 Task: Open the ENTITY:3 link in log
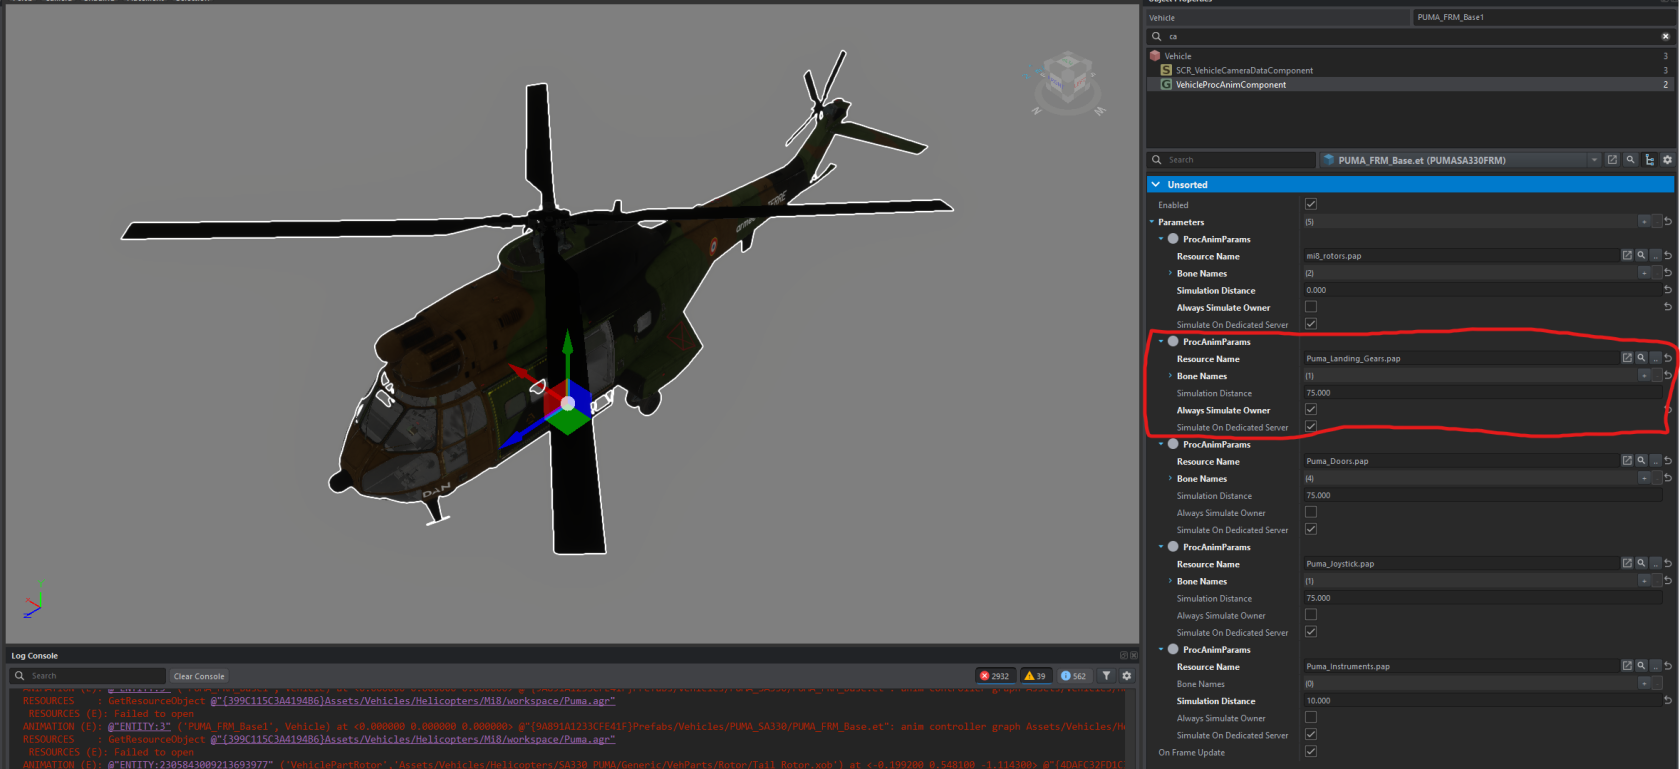[x=140, y=727]
